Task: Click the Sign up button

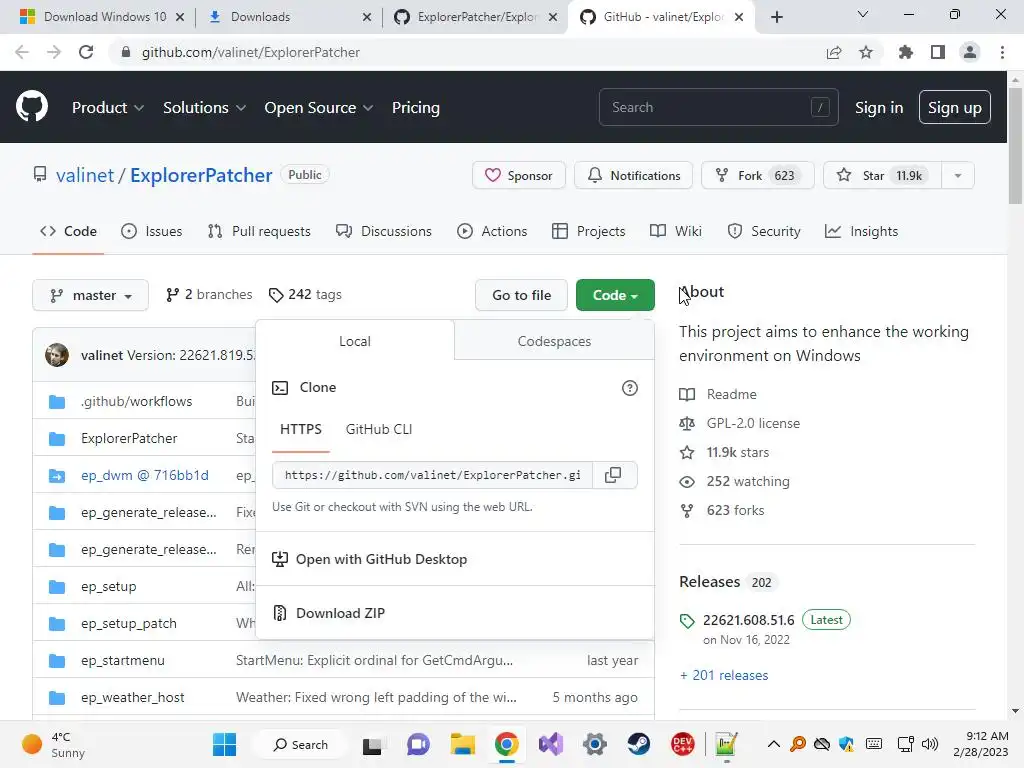Action: pos(955,107)
